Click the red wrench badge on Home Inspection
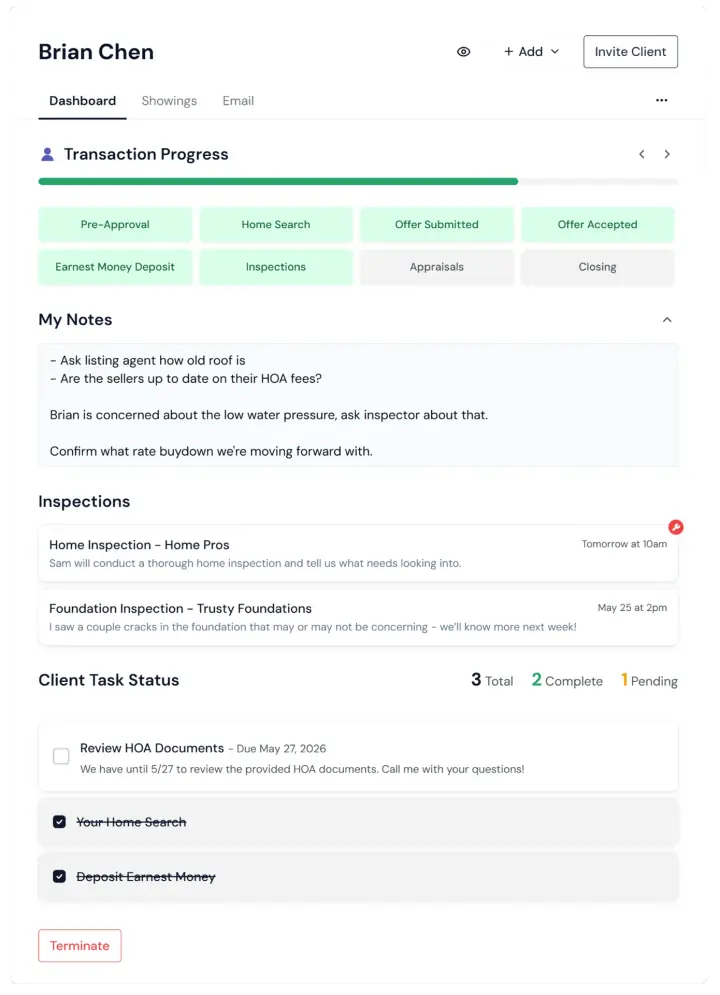This screenshot has width=720, height=995. (676, 527)
